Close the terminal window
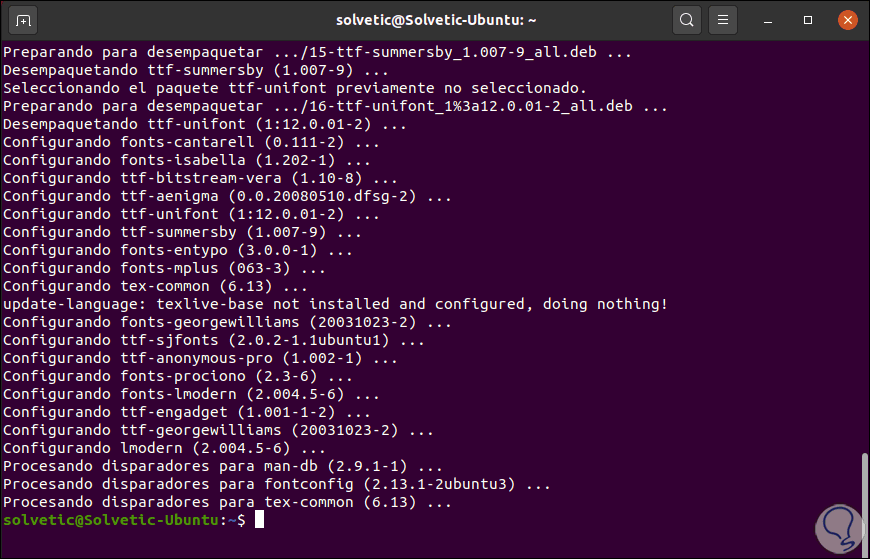Image resolution: width=870 pixels, height=559 pixels. 845,19
